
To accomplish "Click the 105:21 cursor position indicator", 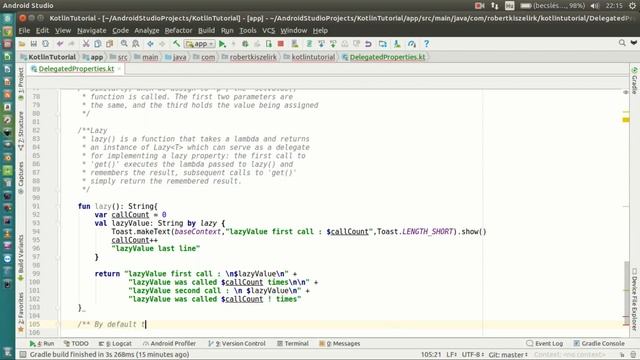I will [x=431, y=355].
